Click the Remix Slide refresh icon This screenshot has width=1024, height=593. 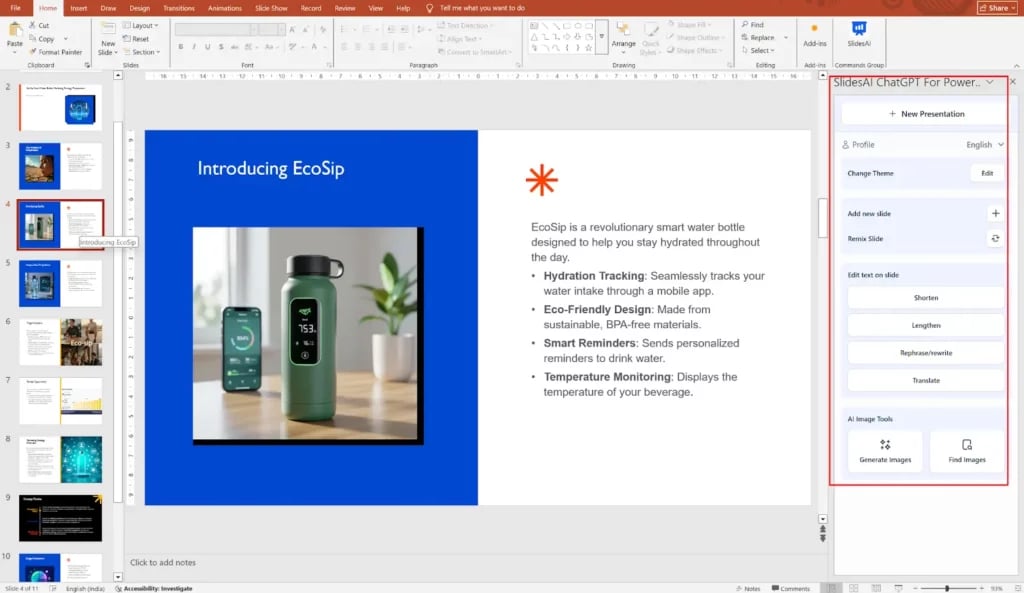tap(994, 239)
